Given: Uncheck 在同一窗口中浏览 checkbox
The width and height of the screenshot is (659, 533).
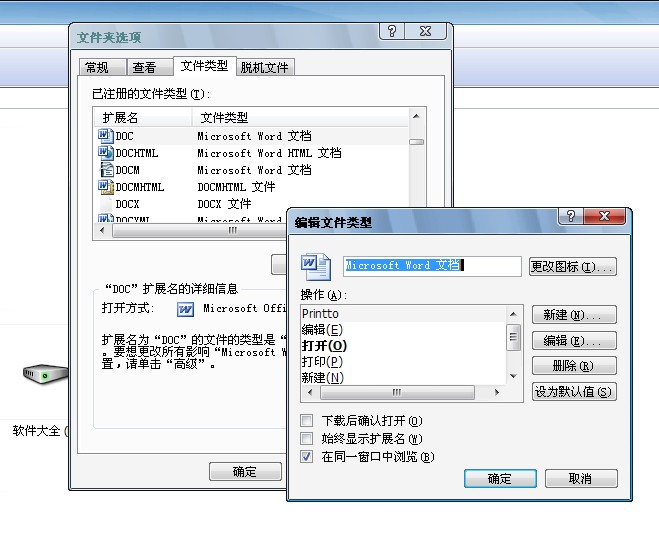Looking at the screenshot, I should tap(306, 456).
